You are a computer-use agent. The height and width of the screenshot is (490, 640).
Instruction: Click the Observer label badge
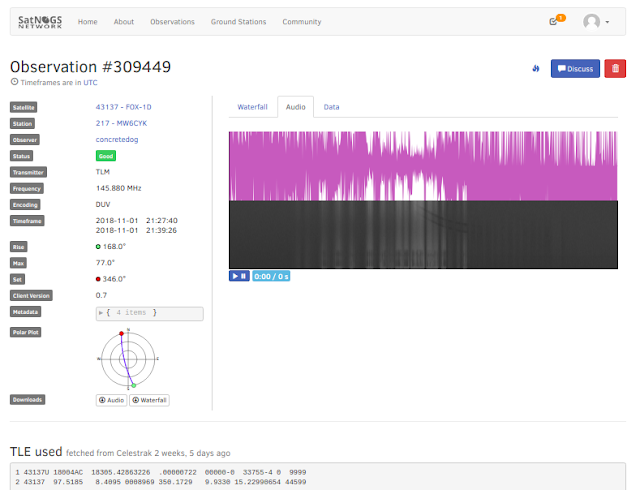pyautogui.click(x=25, y=140)
